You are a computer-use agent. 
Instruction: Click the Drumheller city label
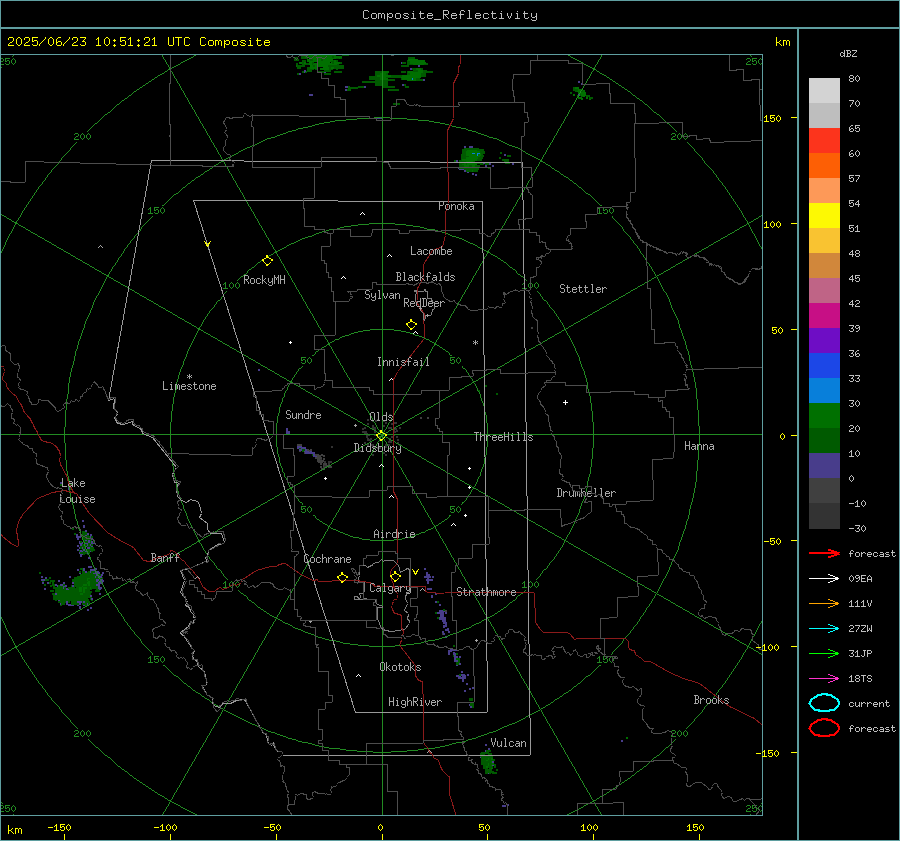[x=586, y=493]
